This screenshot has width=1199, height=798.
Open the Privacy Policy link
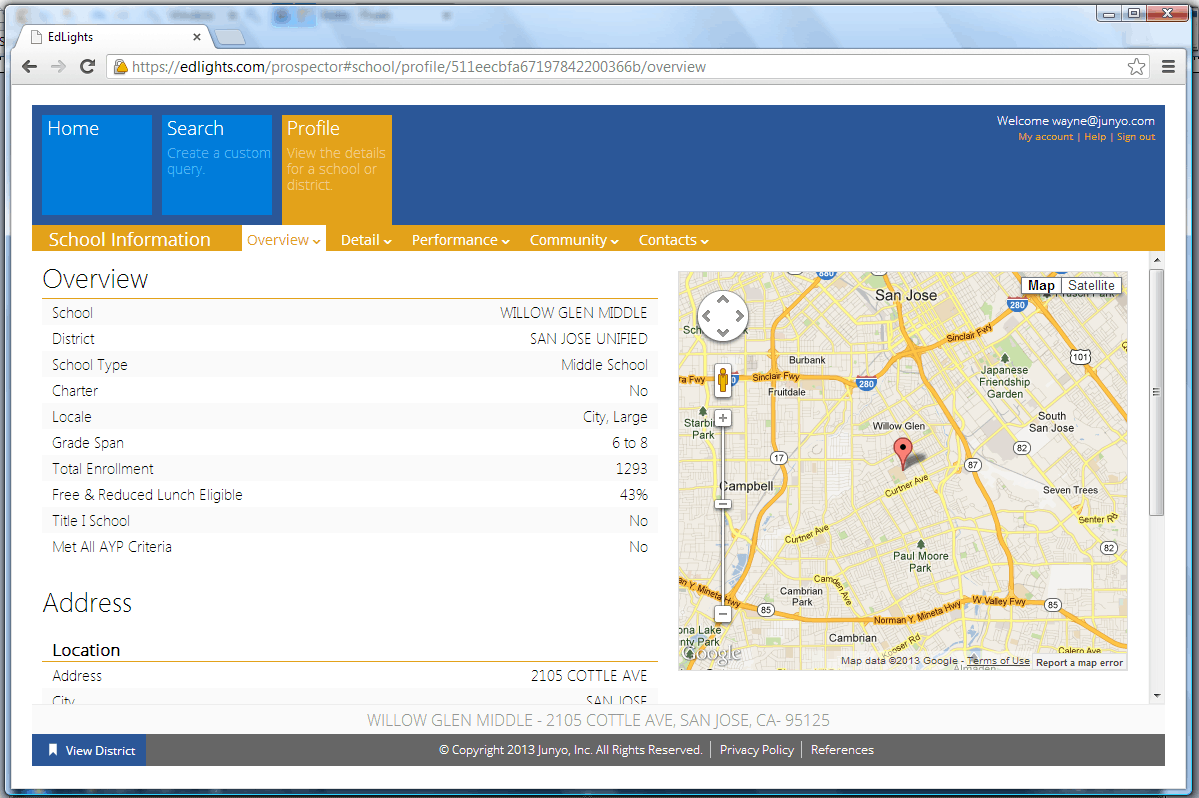tap(757, 750)
